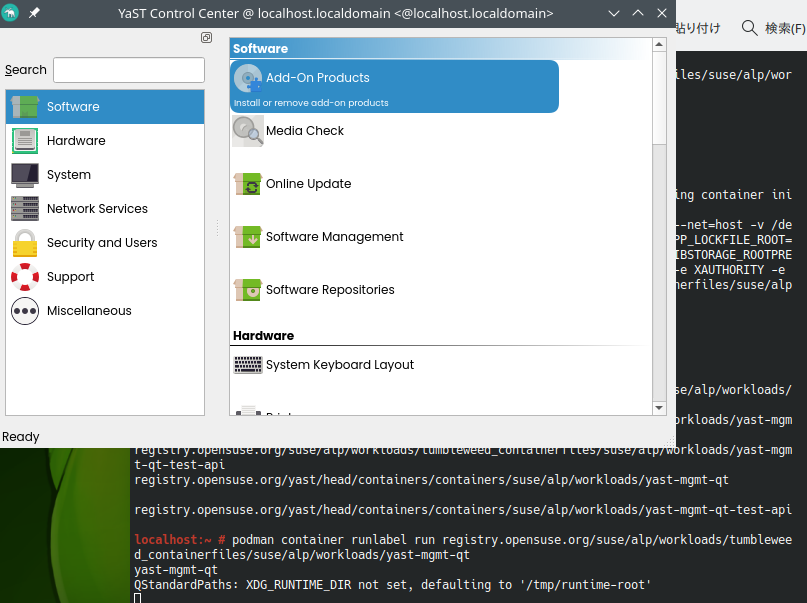The image size is (807, 603).
Task: Click the Security and Users padlock icon
Action: click(x=25, y=243)
